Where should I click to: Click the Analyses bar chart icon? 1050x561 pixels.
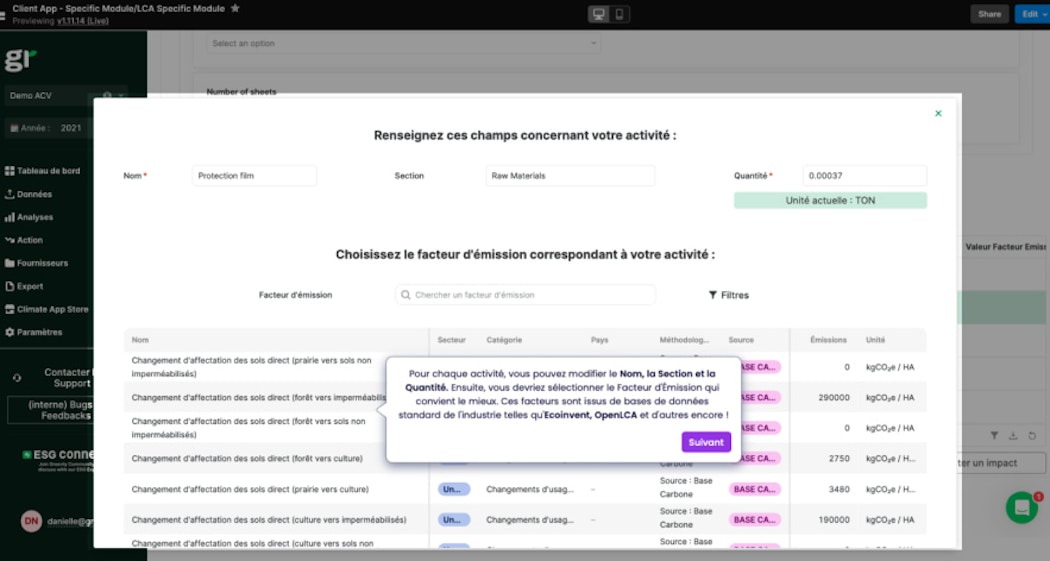9,217
